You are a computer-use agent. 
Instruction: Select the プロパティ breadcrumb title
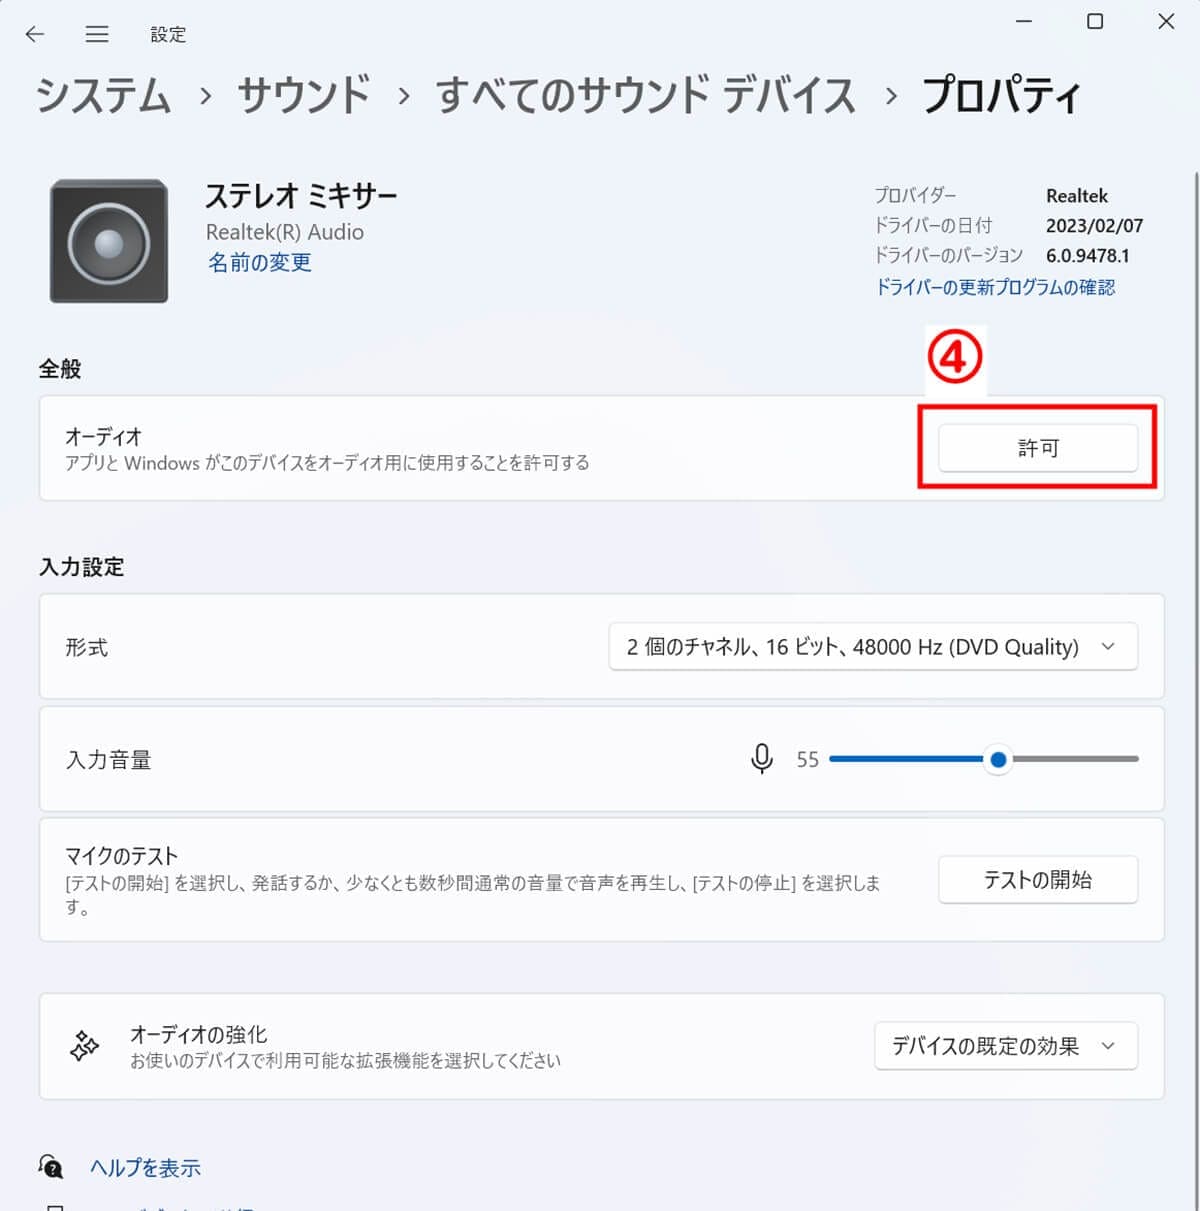pyautogui.click(x=1001, y=96)
